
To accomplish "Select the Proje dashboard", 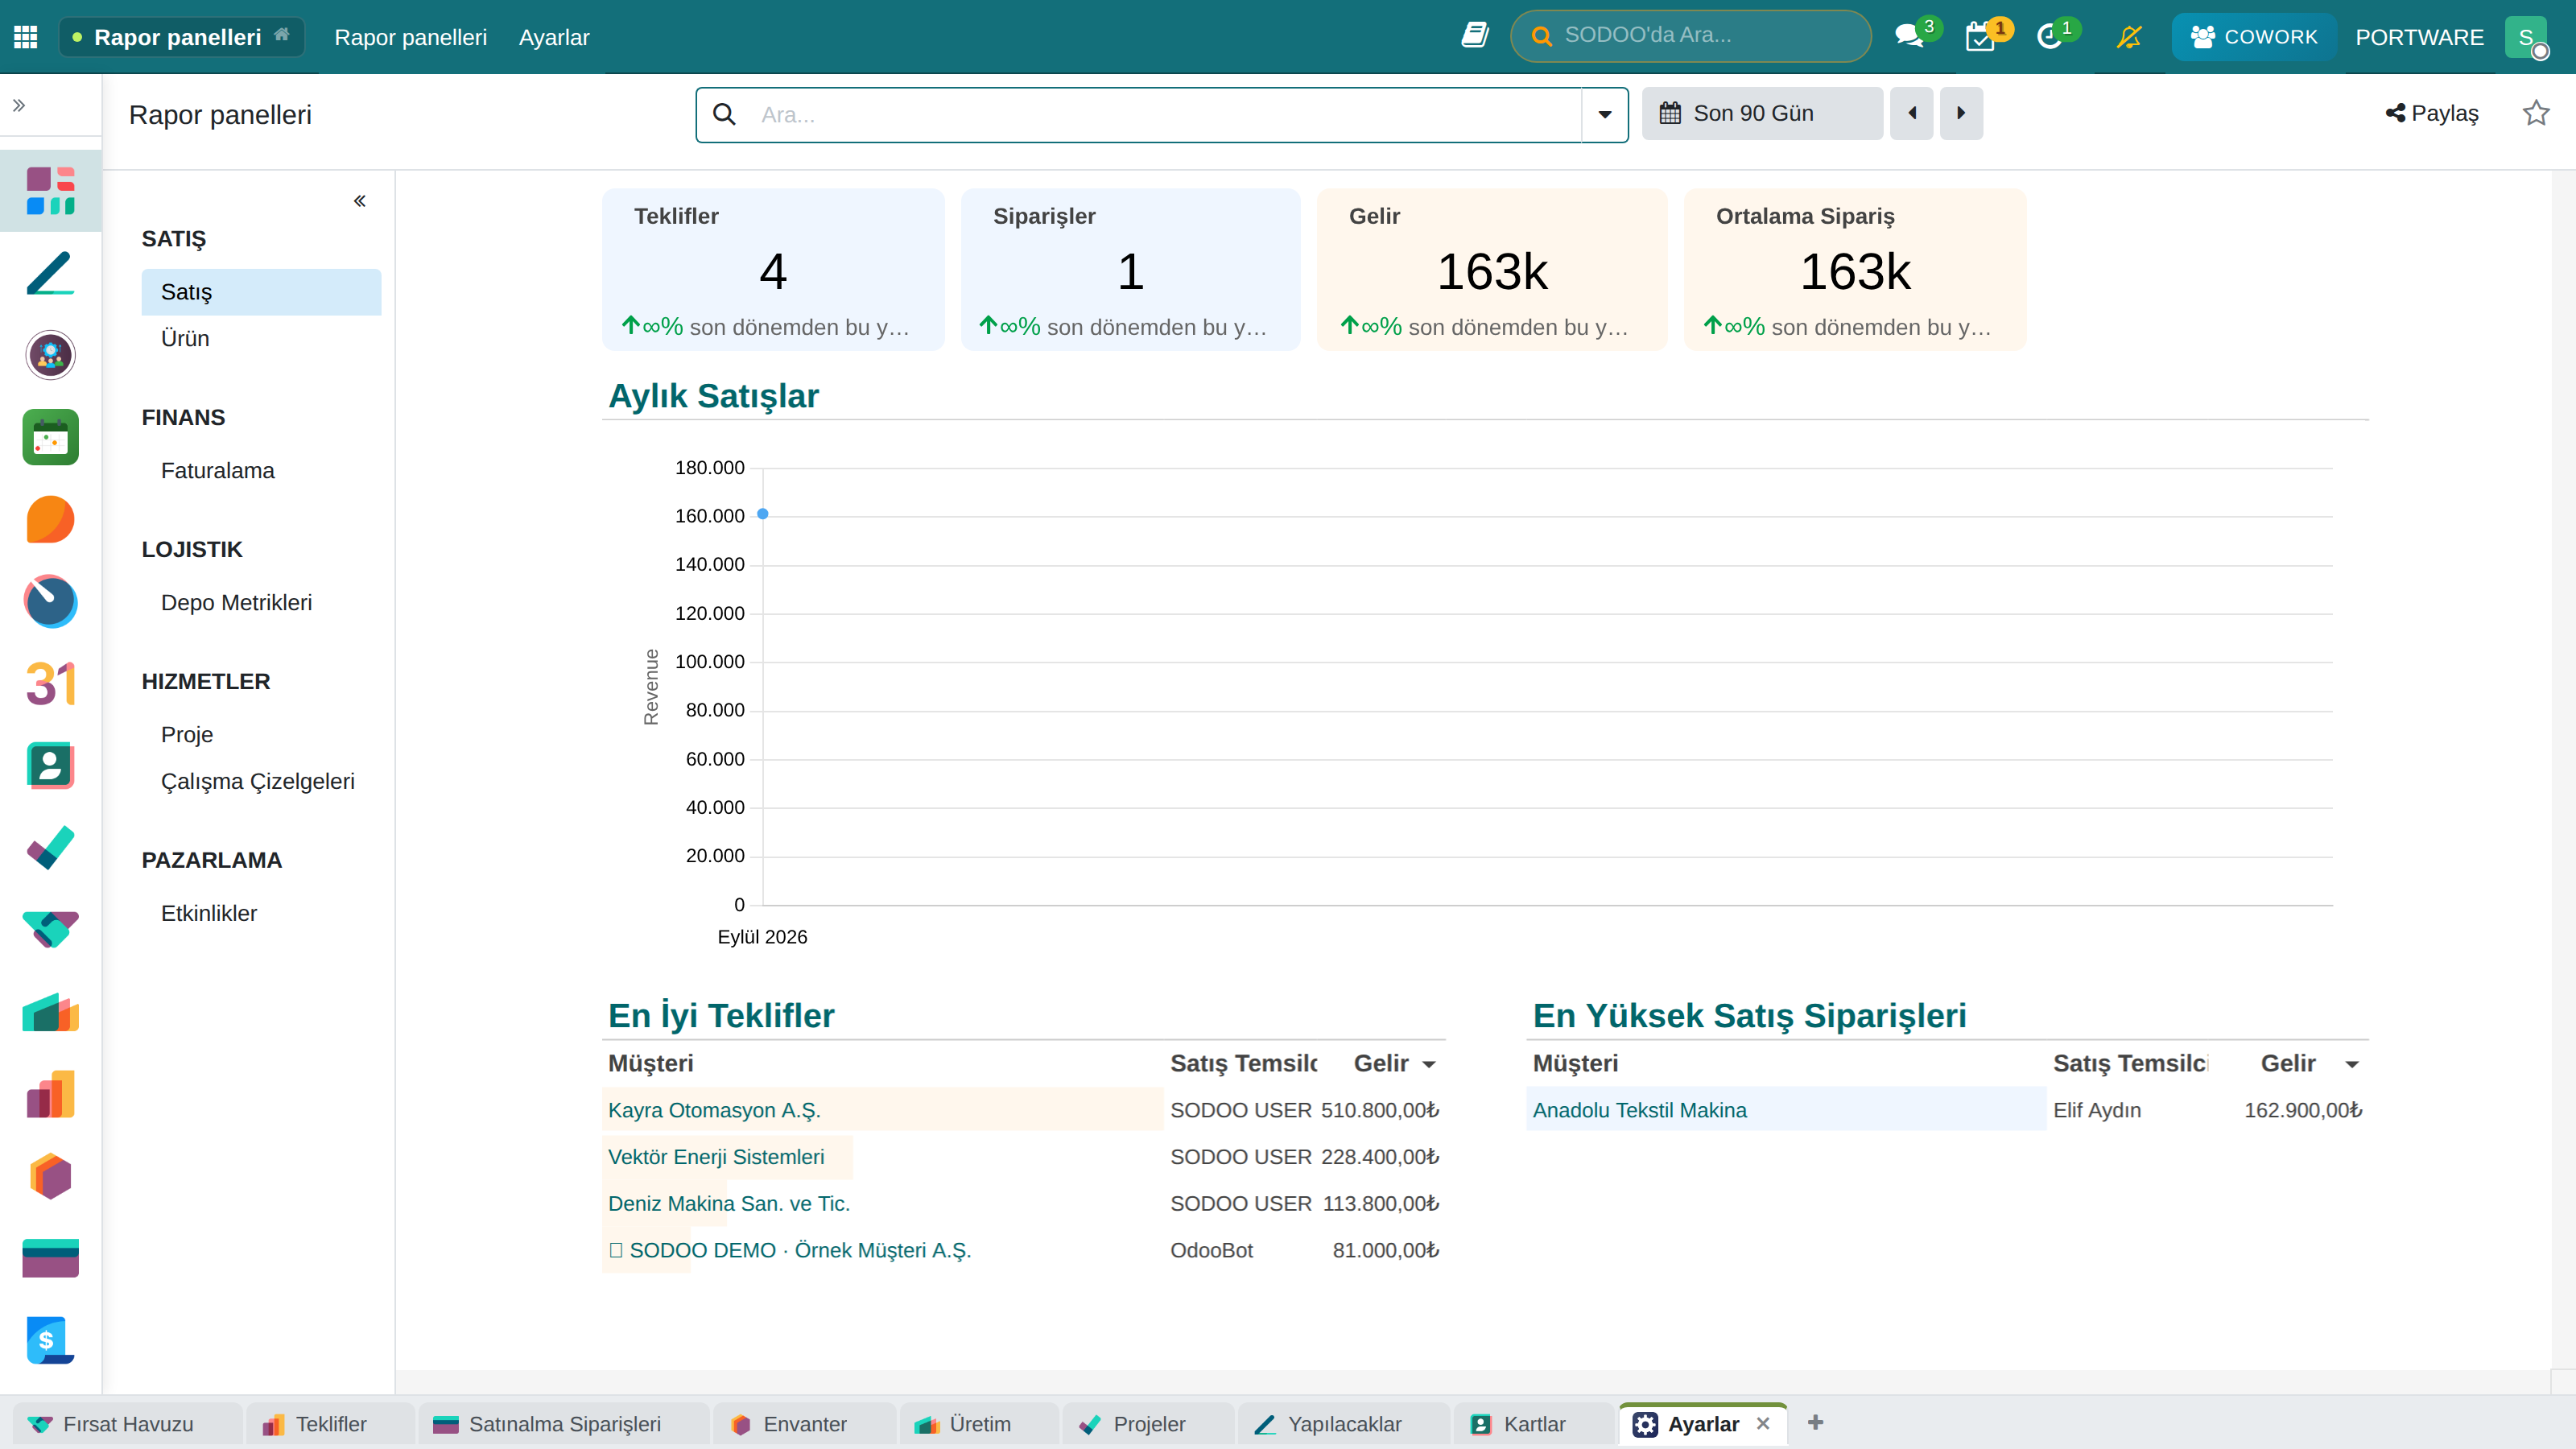I will click(x=261, y=734).
